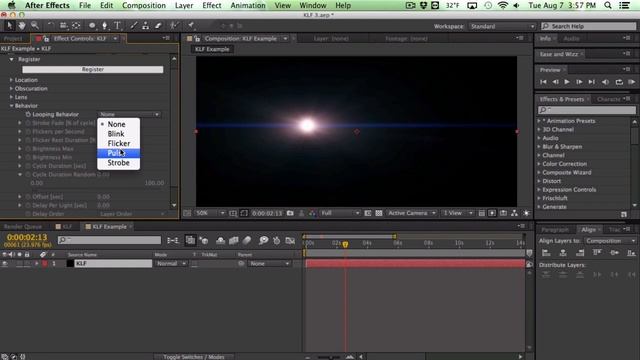Choose None looping behavior
Screen dimensions: 640x360
coord(118,124)
